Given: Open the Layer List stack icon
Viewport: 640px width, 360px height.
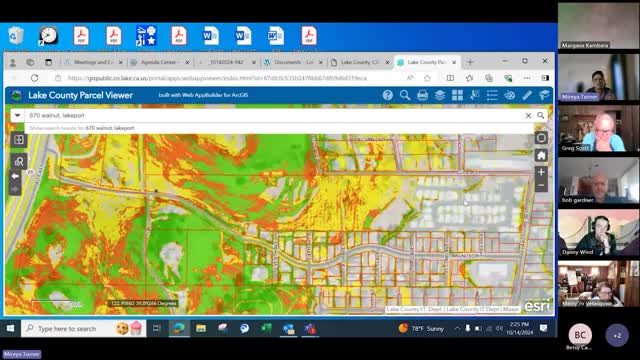Looking at the screenshot, I should coord(440,95).
